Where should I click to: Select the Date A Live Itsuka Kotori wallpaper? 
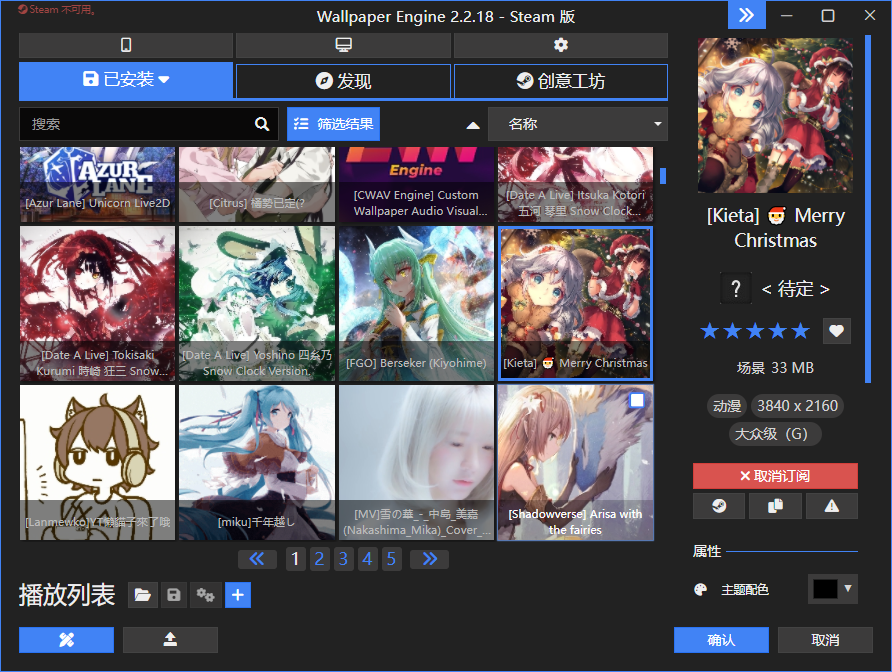coord(575,184)
